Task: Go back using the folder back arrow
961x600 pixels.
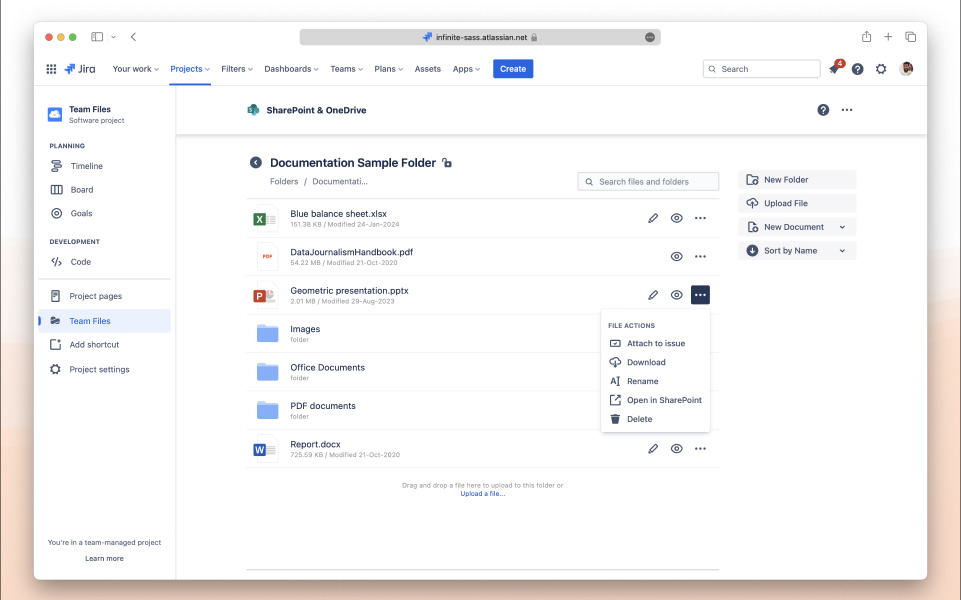Action: (256, 162)
